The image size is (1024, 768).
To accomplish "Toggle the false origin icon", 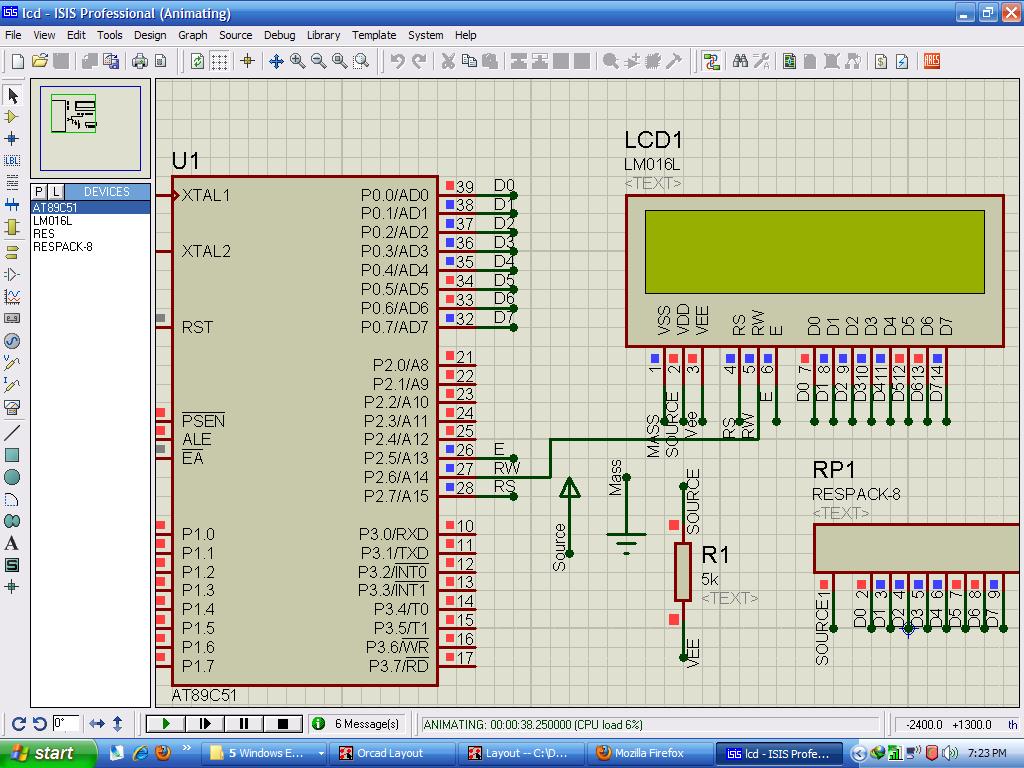I will coord(248,61).
